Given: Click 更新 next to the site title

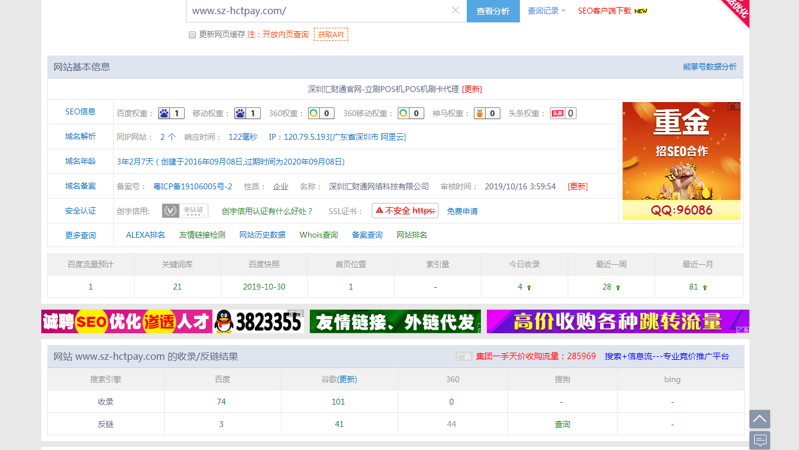Looking at the screenshot, I should click(x=472, y=89).
